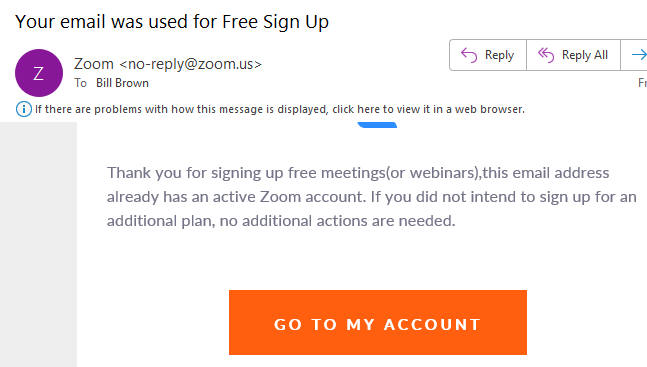Select the Reply All text label

click(x=585, y=55)
